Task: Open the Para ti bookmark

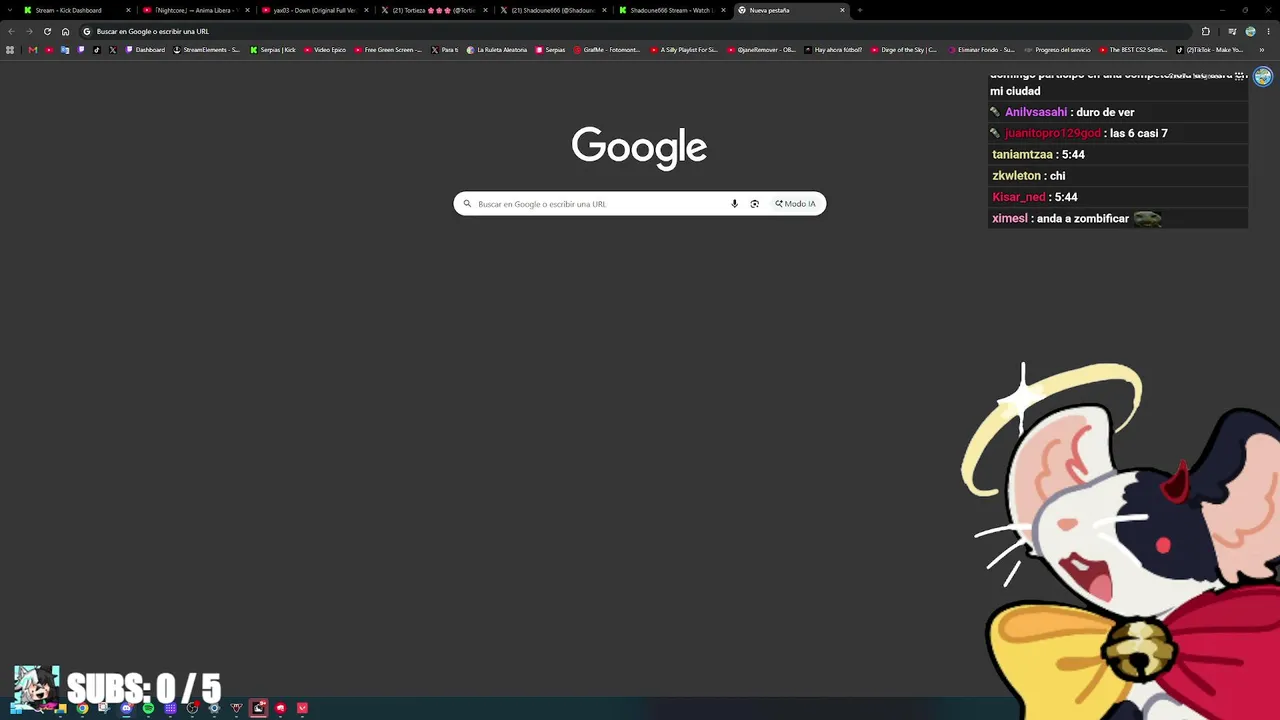Action: click(445, 50)
